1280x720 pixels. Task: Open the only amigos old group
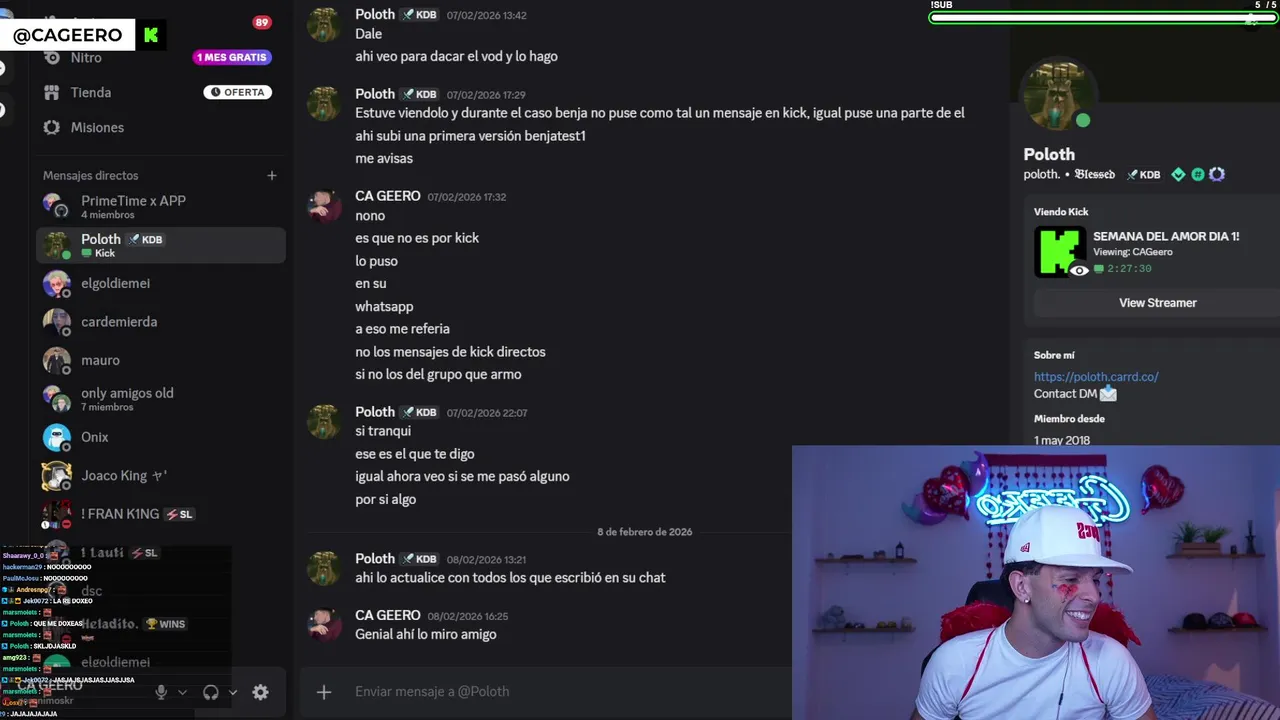tap(161, 399)
